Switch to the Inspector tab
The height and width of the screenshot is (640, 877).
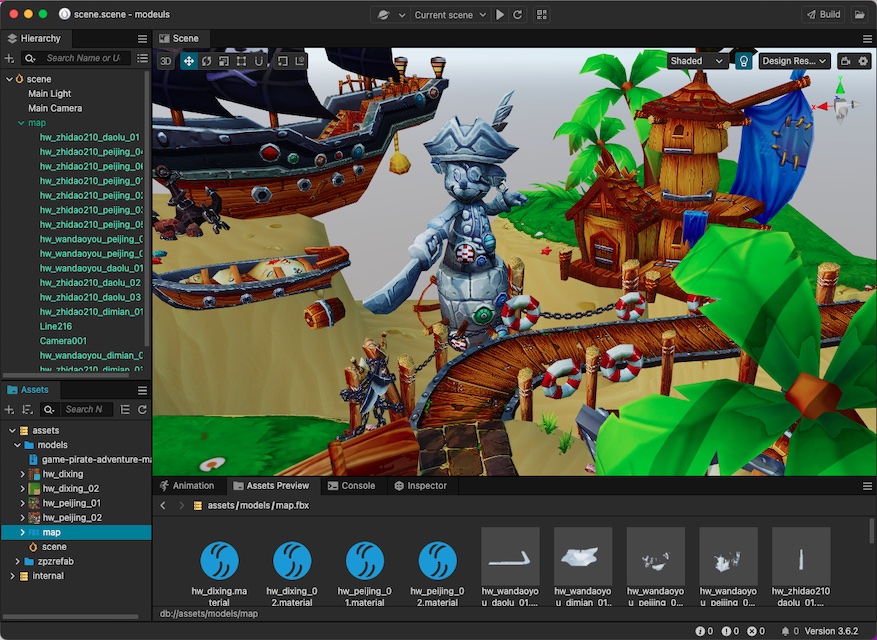421,486
